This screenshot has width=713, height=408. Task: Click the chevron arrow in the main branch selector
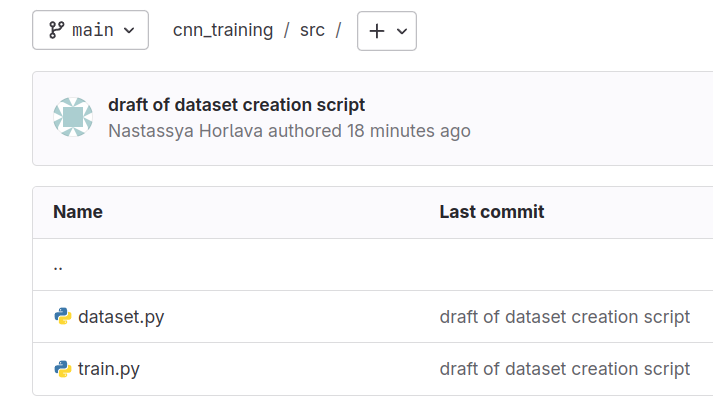[128, 31]
